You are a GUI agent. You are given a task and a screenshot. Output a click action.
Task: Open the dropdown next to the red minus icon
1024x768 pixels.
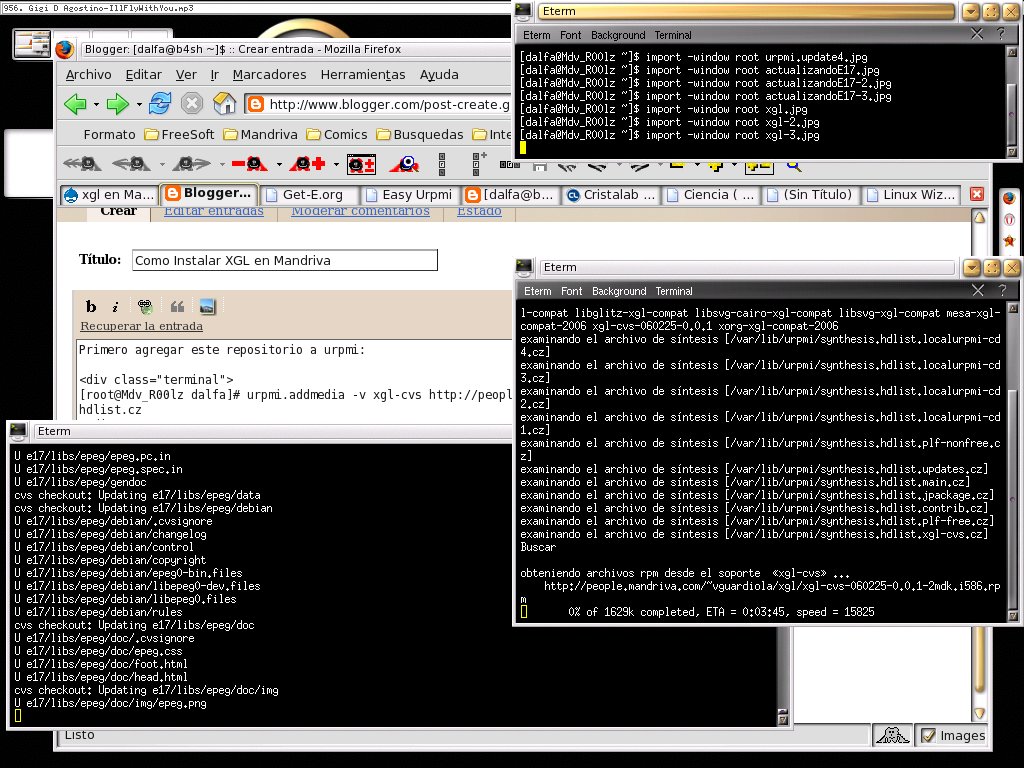tap(279, 165)
